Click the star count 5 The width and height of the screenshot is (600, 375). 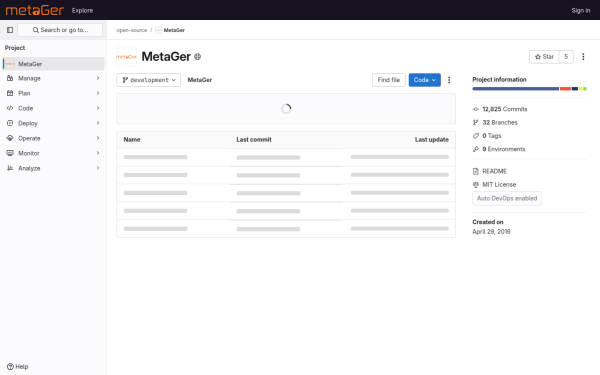click(566, 57)
